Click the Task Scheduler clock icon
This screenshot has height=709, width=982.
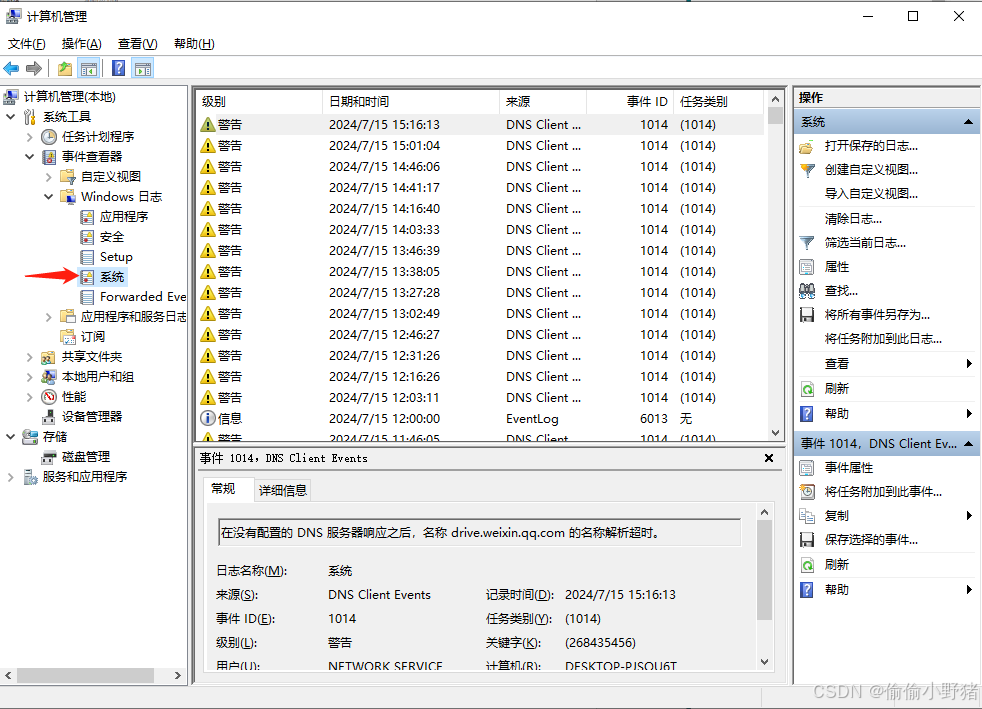49,137
